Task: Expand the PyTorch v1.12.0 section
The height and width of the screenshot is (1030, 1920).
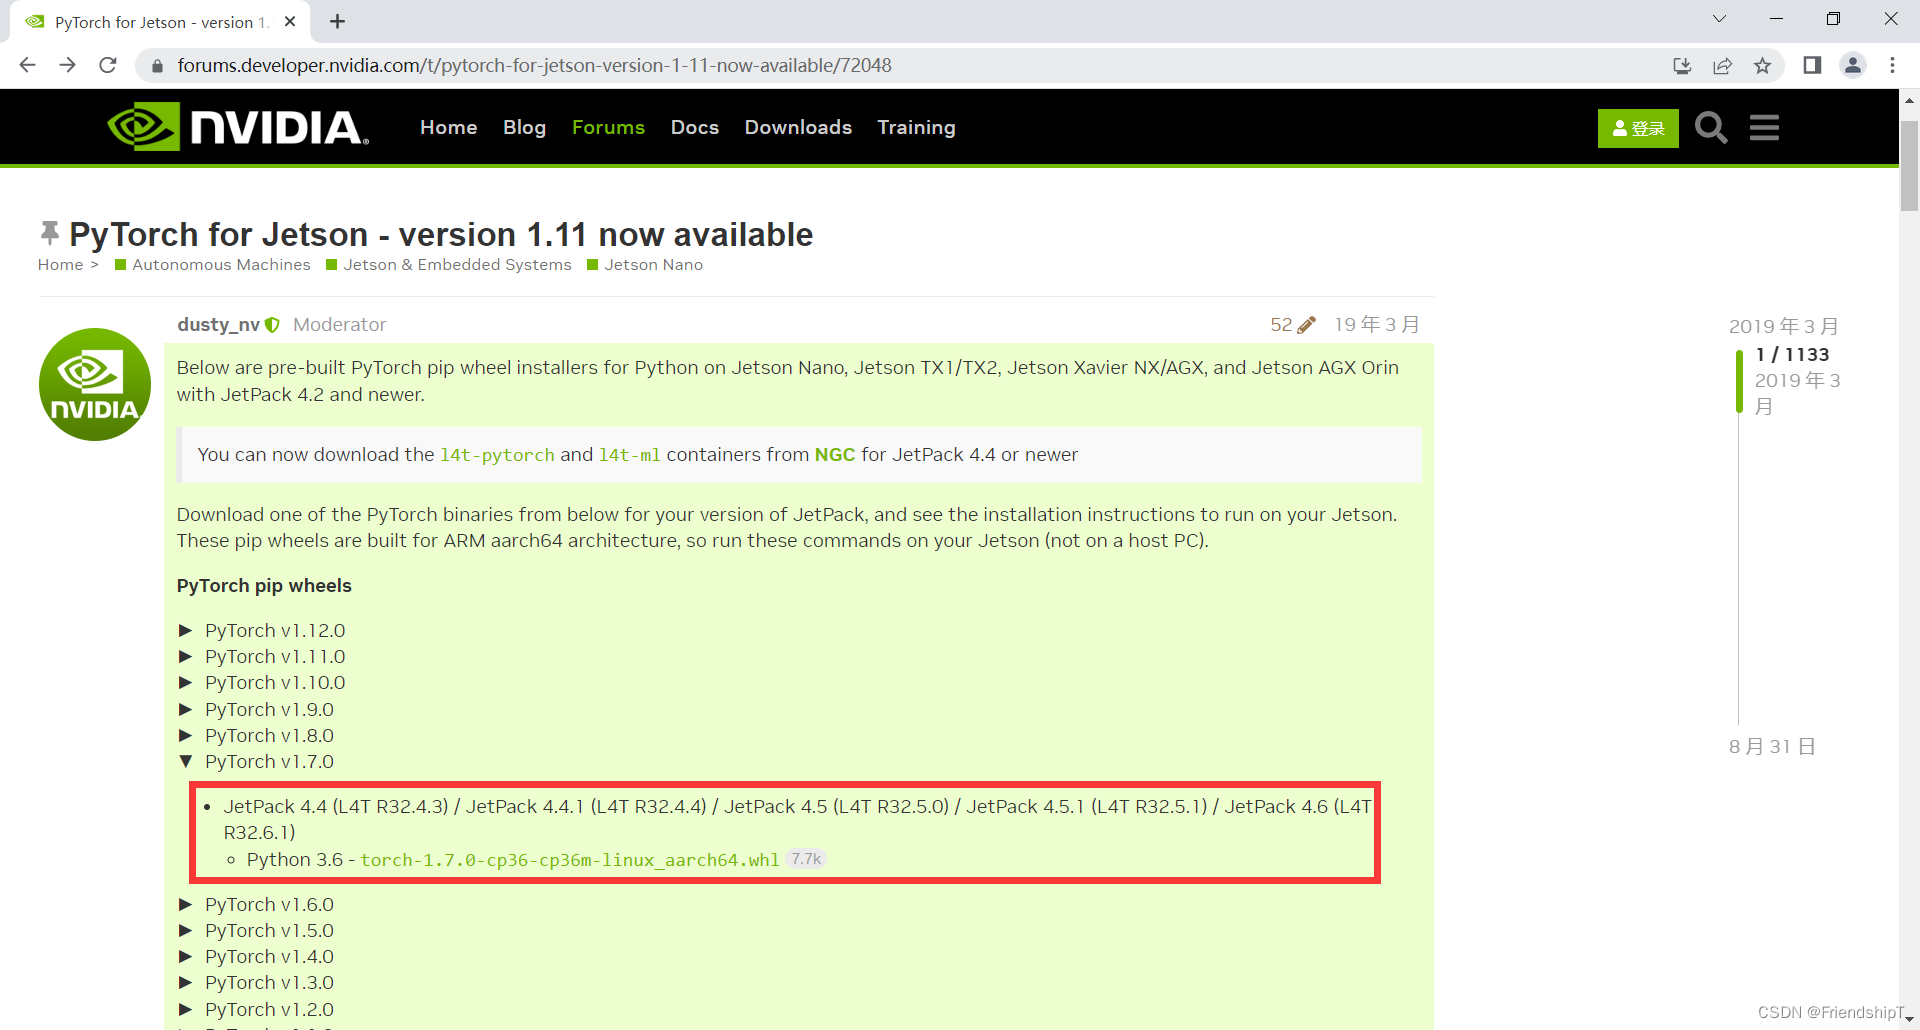Action: point(262,630)
